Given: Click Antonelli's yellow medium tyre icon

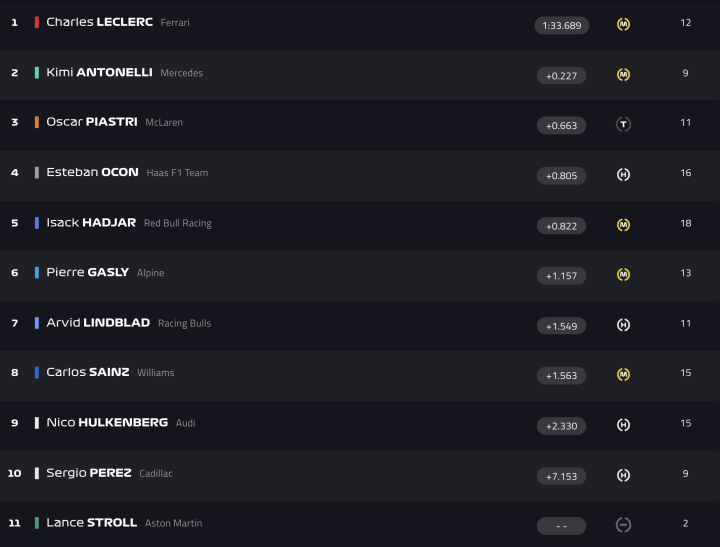Looking at the screenshot, I should [623, 74].
